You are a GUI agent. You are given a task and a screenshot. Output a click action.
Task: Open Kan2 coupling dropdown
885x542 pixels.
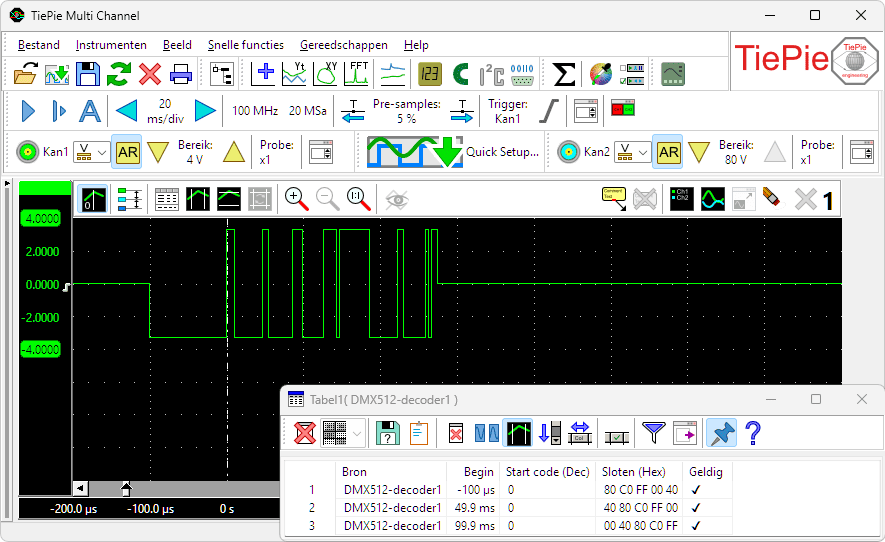tap(633, 152)
